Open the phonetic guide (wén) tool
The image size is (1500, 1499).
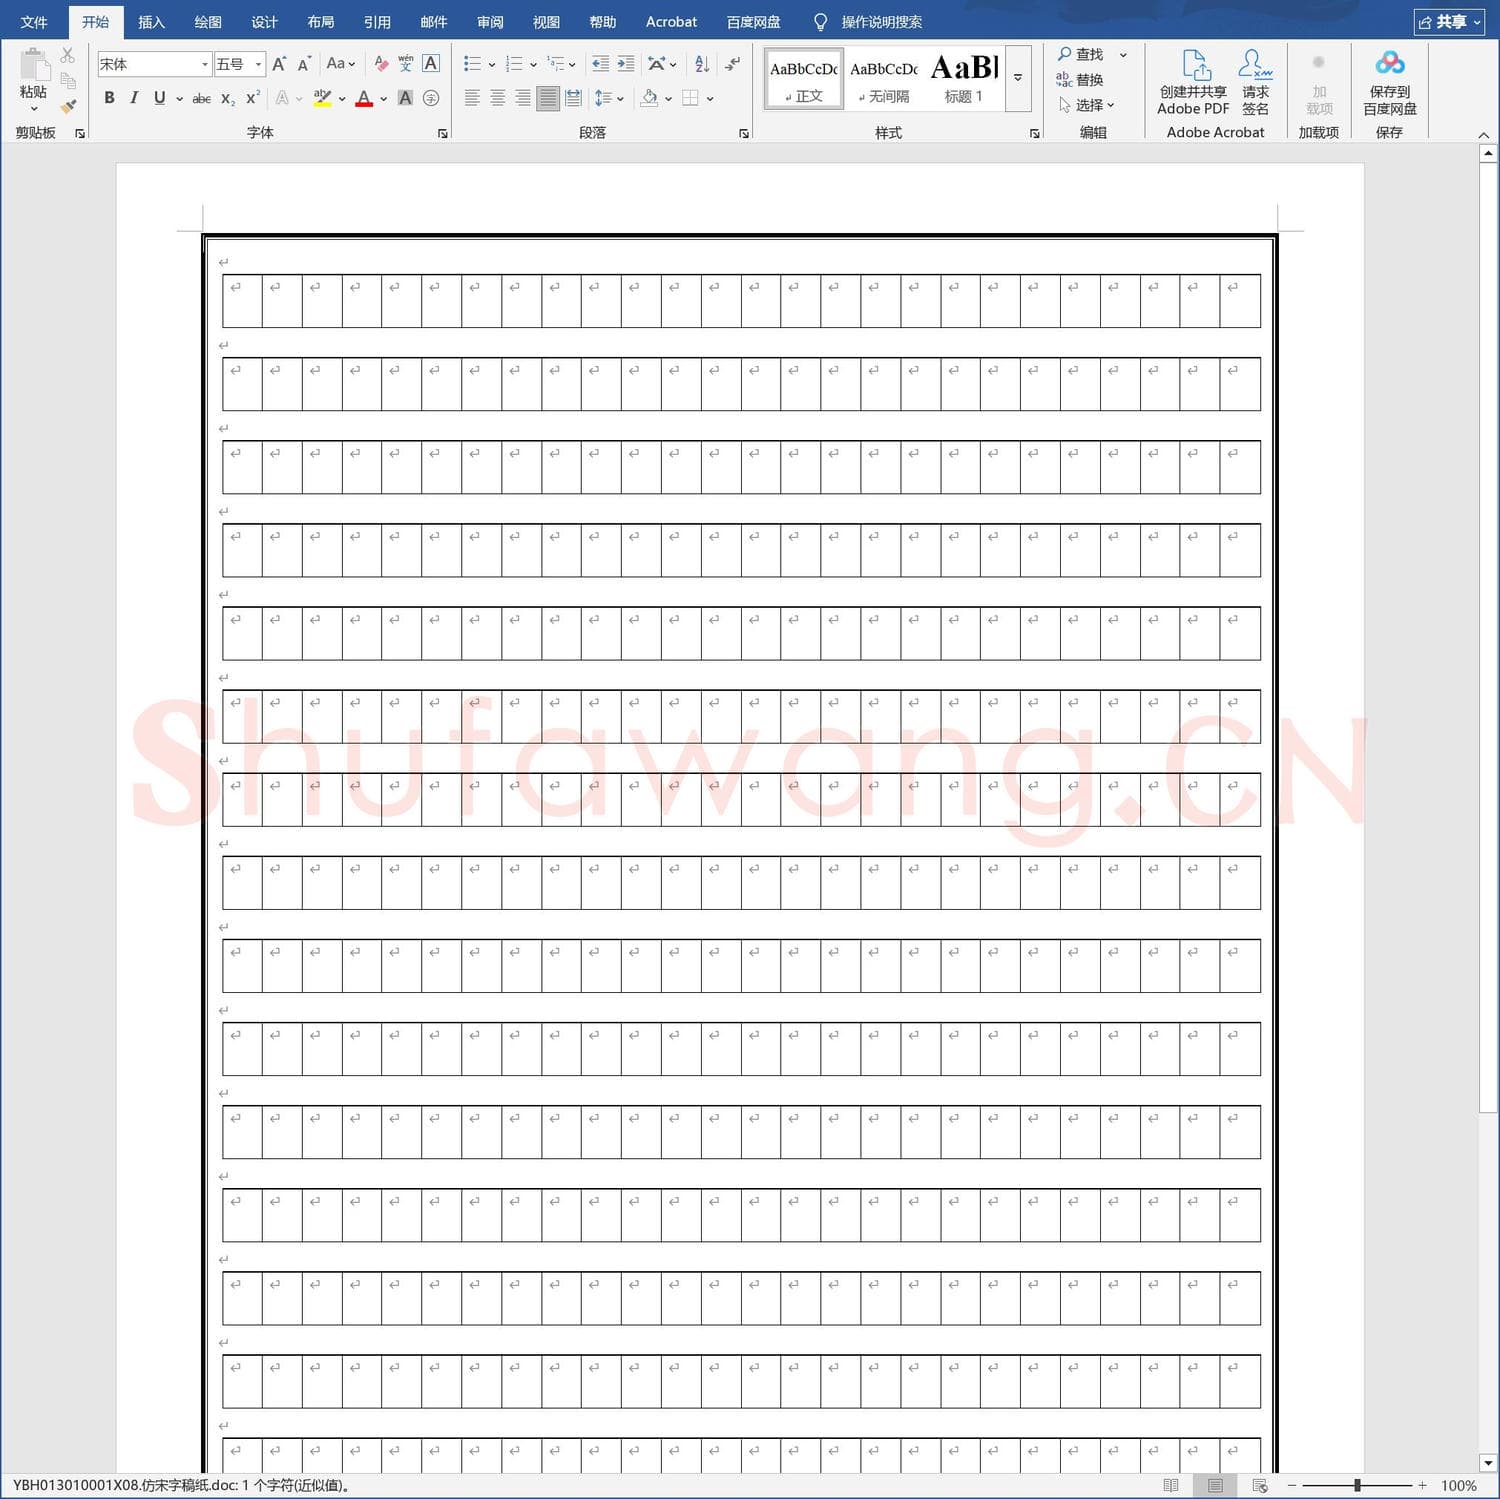point(406,64)
